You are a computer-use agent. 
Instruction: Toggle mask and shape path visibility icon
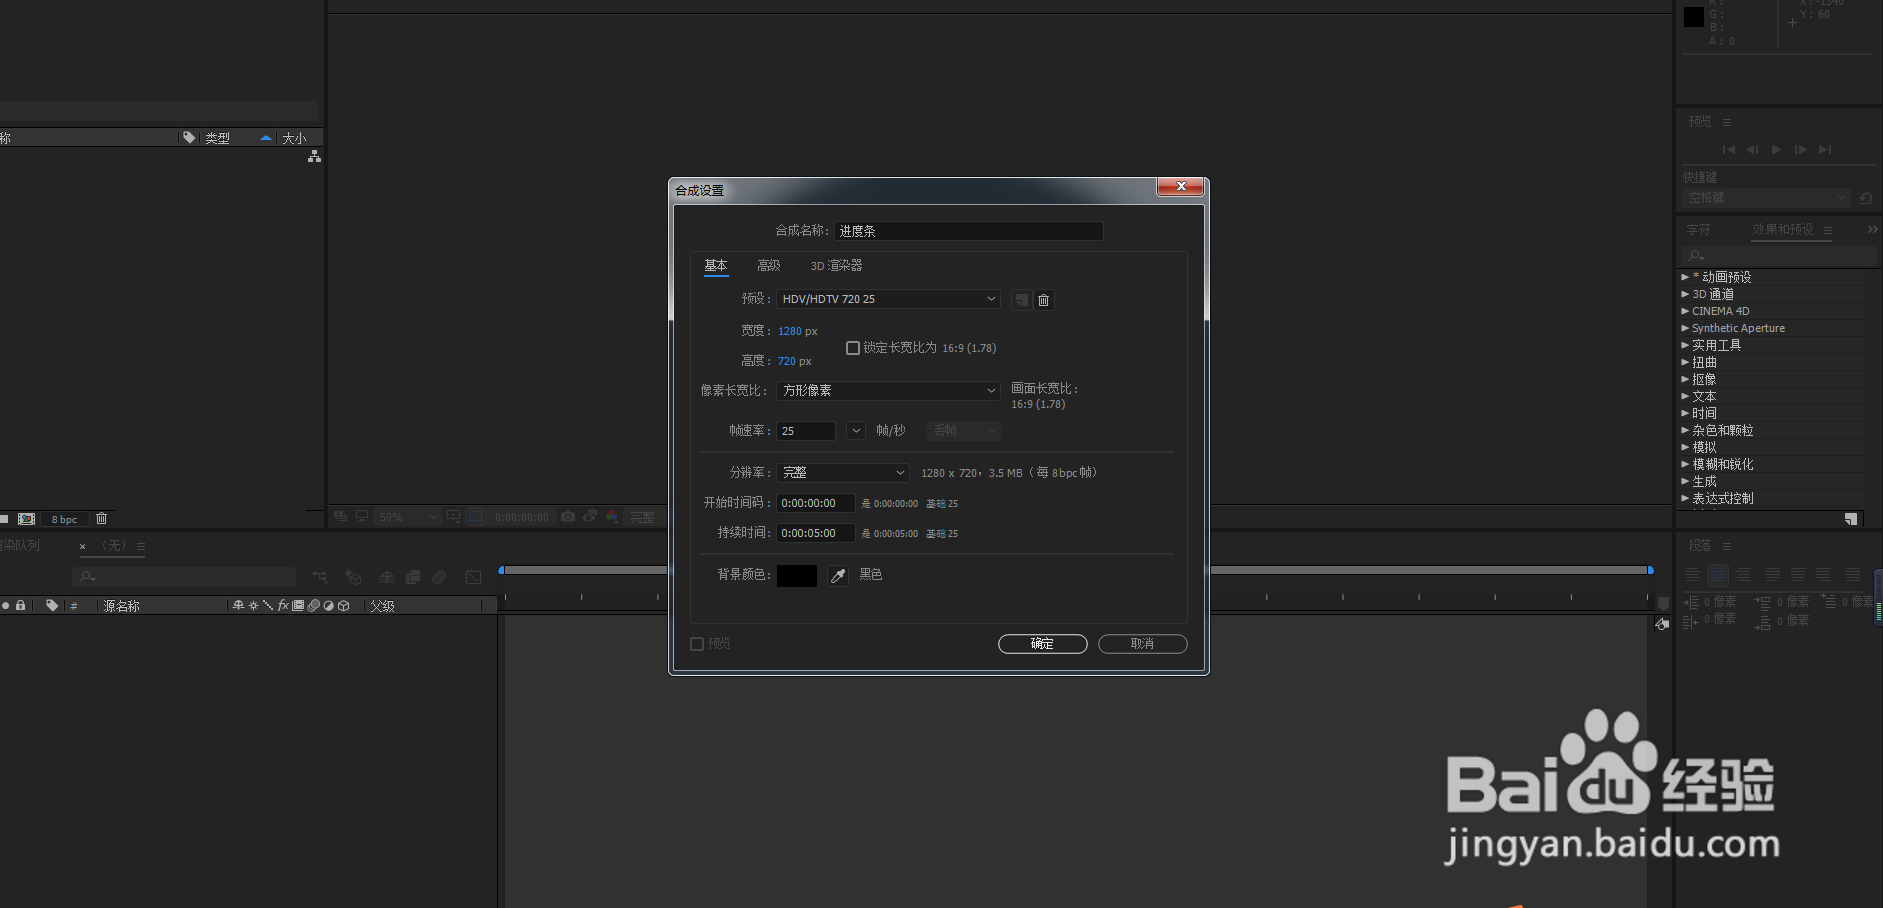tap(477, 517)
